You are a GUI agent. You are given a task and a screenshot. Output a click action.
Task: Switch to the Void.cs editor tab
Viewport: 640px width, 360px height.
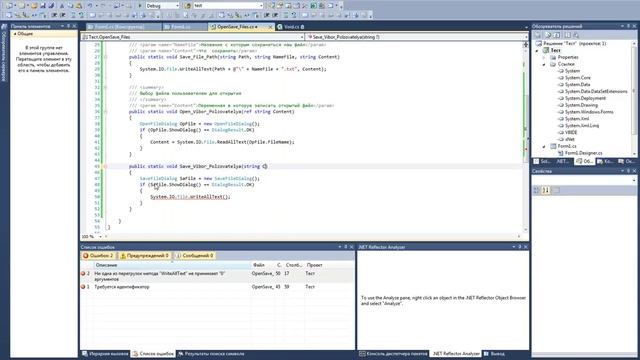(291, 27)
